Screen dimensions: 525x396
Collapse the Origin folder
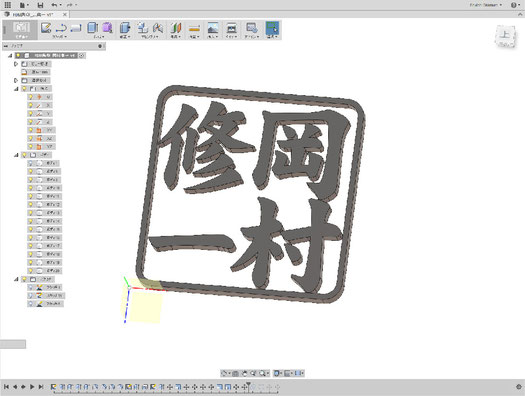coord(16,89)
